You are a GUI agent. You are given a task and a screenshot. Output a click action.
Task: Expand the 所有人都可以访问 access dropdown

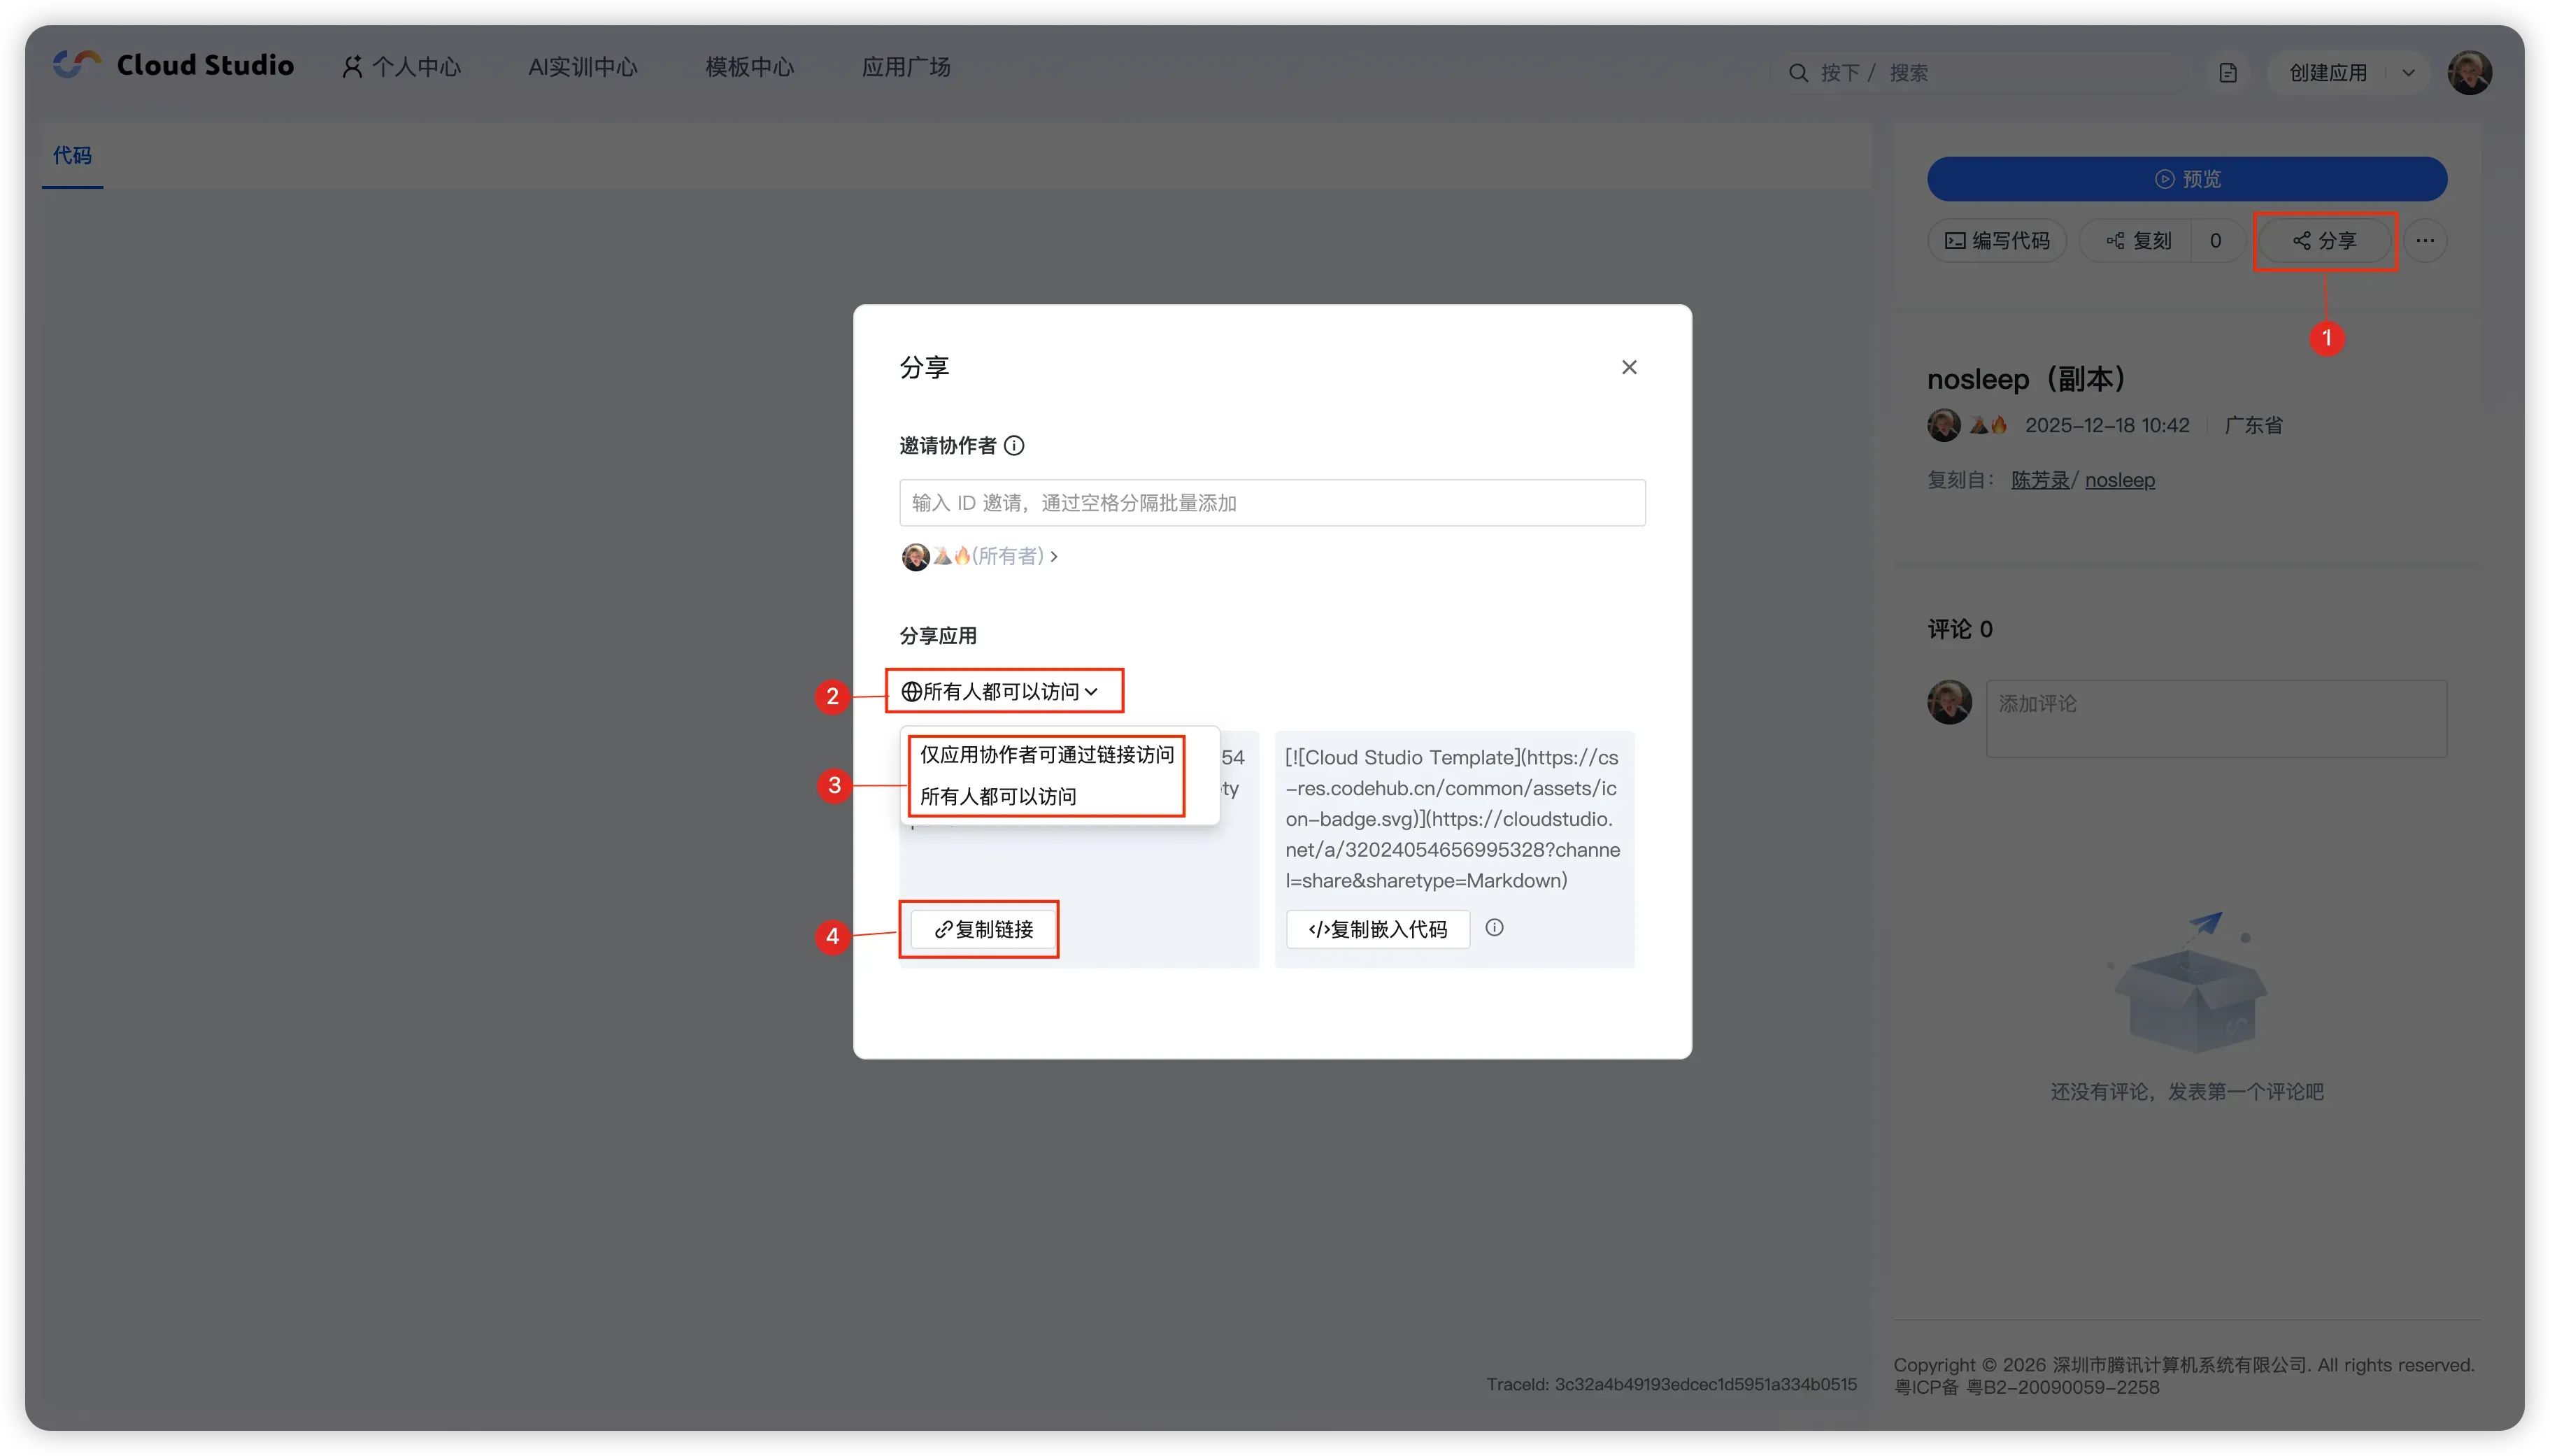1001,691
